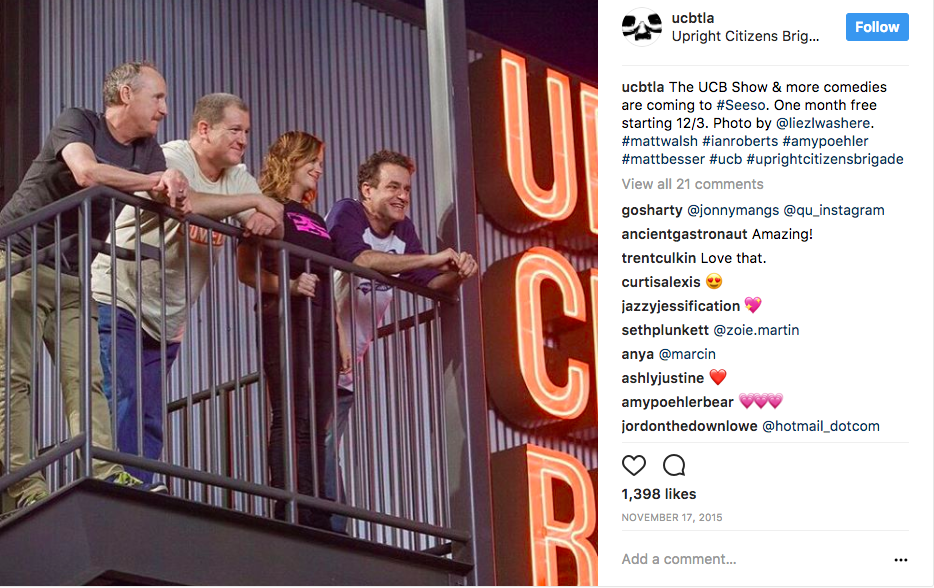The width and height of the screenshot is (934, 588).
Task: Visit amypoehlerbear commenter profile
Action: [677, 402]
